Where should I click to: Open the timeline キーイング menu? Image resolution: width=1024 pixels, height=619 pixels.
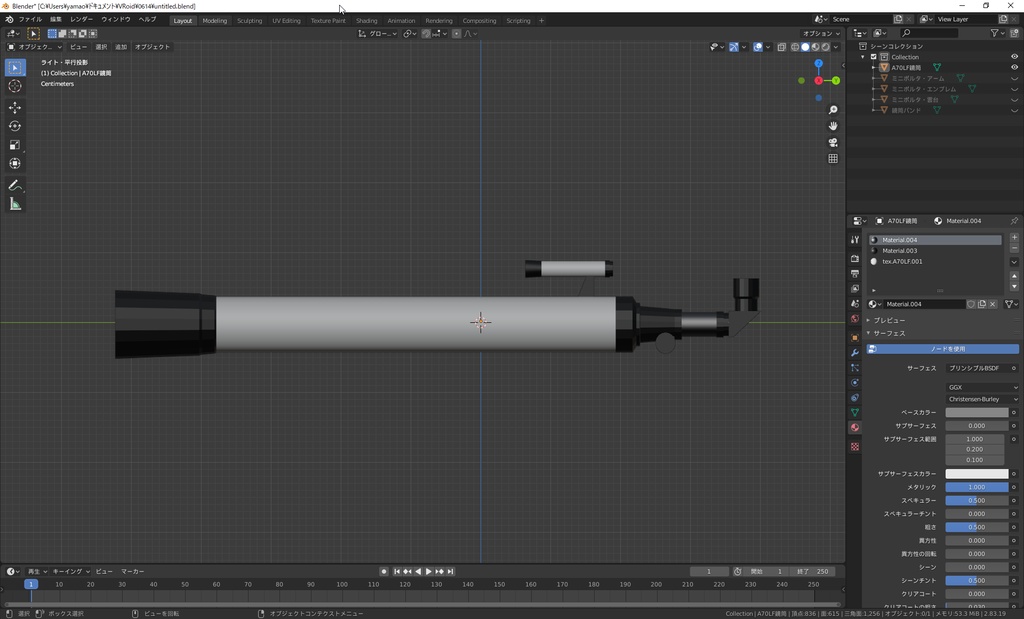[x=71, y=571]
